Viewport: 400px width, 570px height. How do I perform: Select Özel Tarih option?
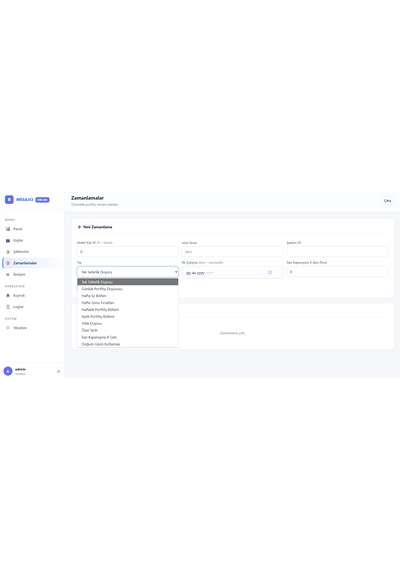click(x=128, y=330)
